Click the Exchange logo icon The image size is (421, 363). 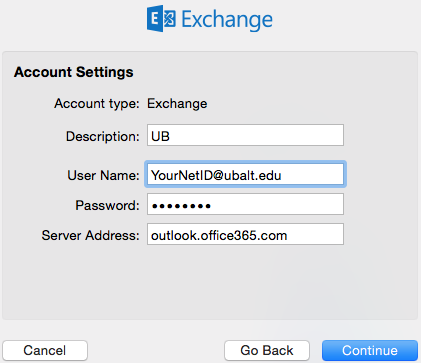coord(161,18)
